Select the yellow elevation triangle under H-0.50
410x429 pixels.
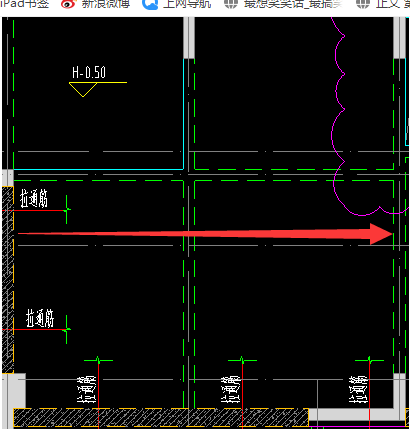coord(83,89)
